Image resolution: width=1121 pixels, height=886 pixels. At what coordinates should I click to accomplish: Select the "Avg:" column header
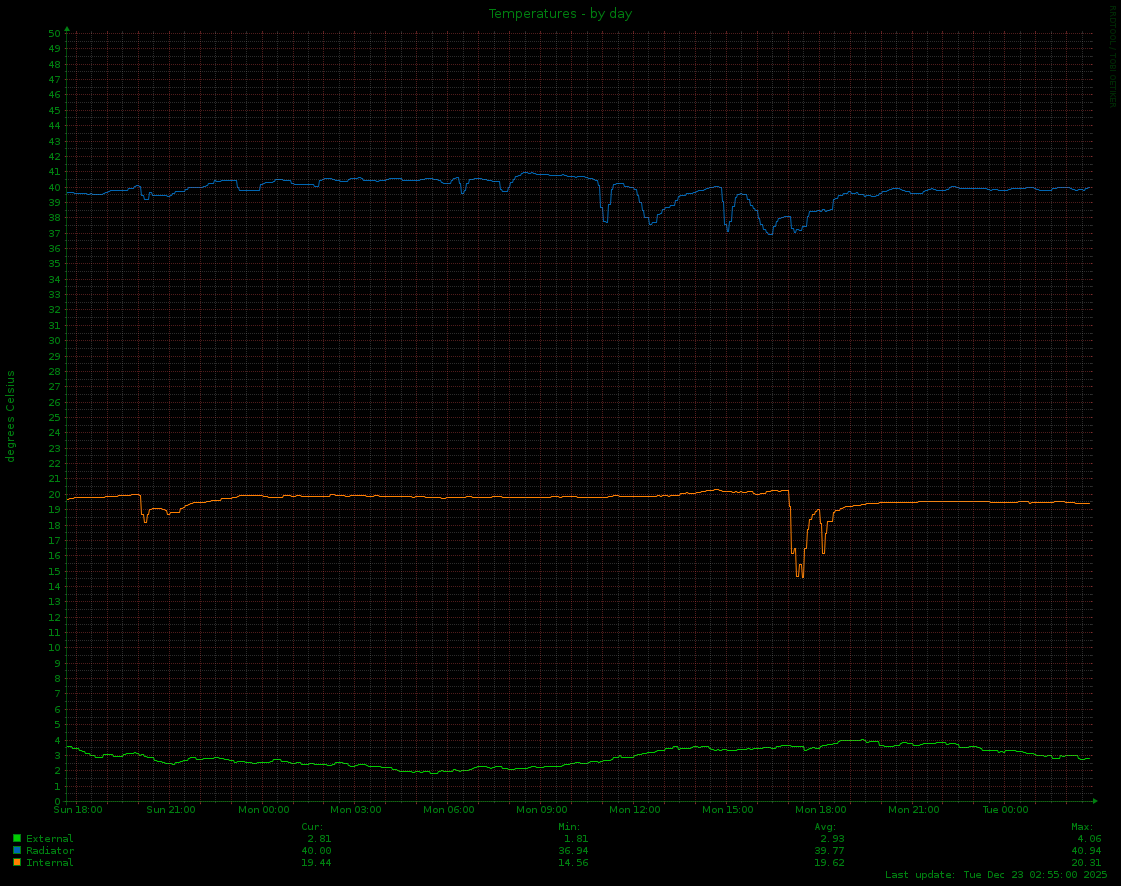pyautogui.click(x=825, y=827)
